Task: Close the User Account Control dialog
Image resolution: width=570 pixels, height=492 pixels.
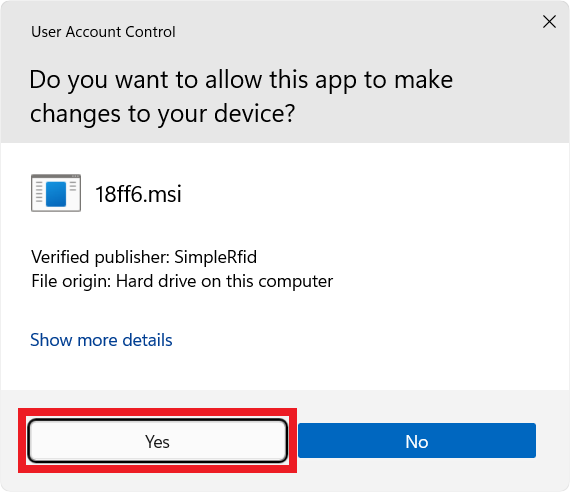Action: tap(549, 22)
